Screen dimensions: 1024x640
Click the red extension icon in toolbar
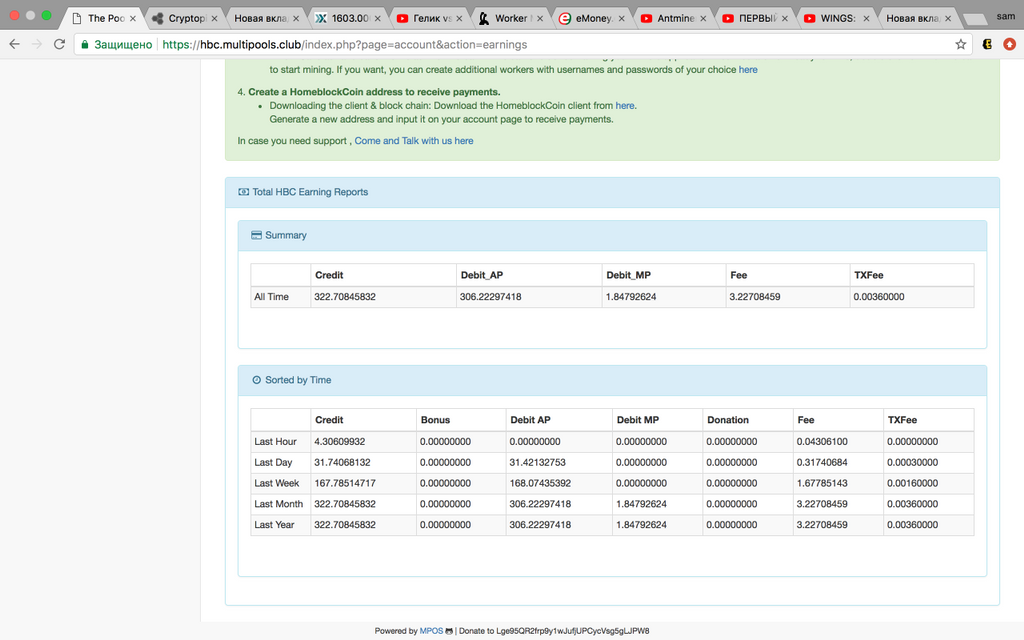pyautogui.click(x=1009, y=44)
